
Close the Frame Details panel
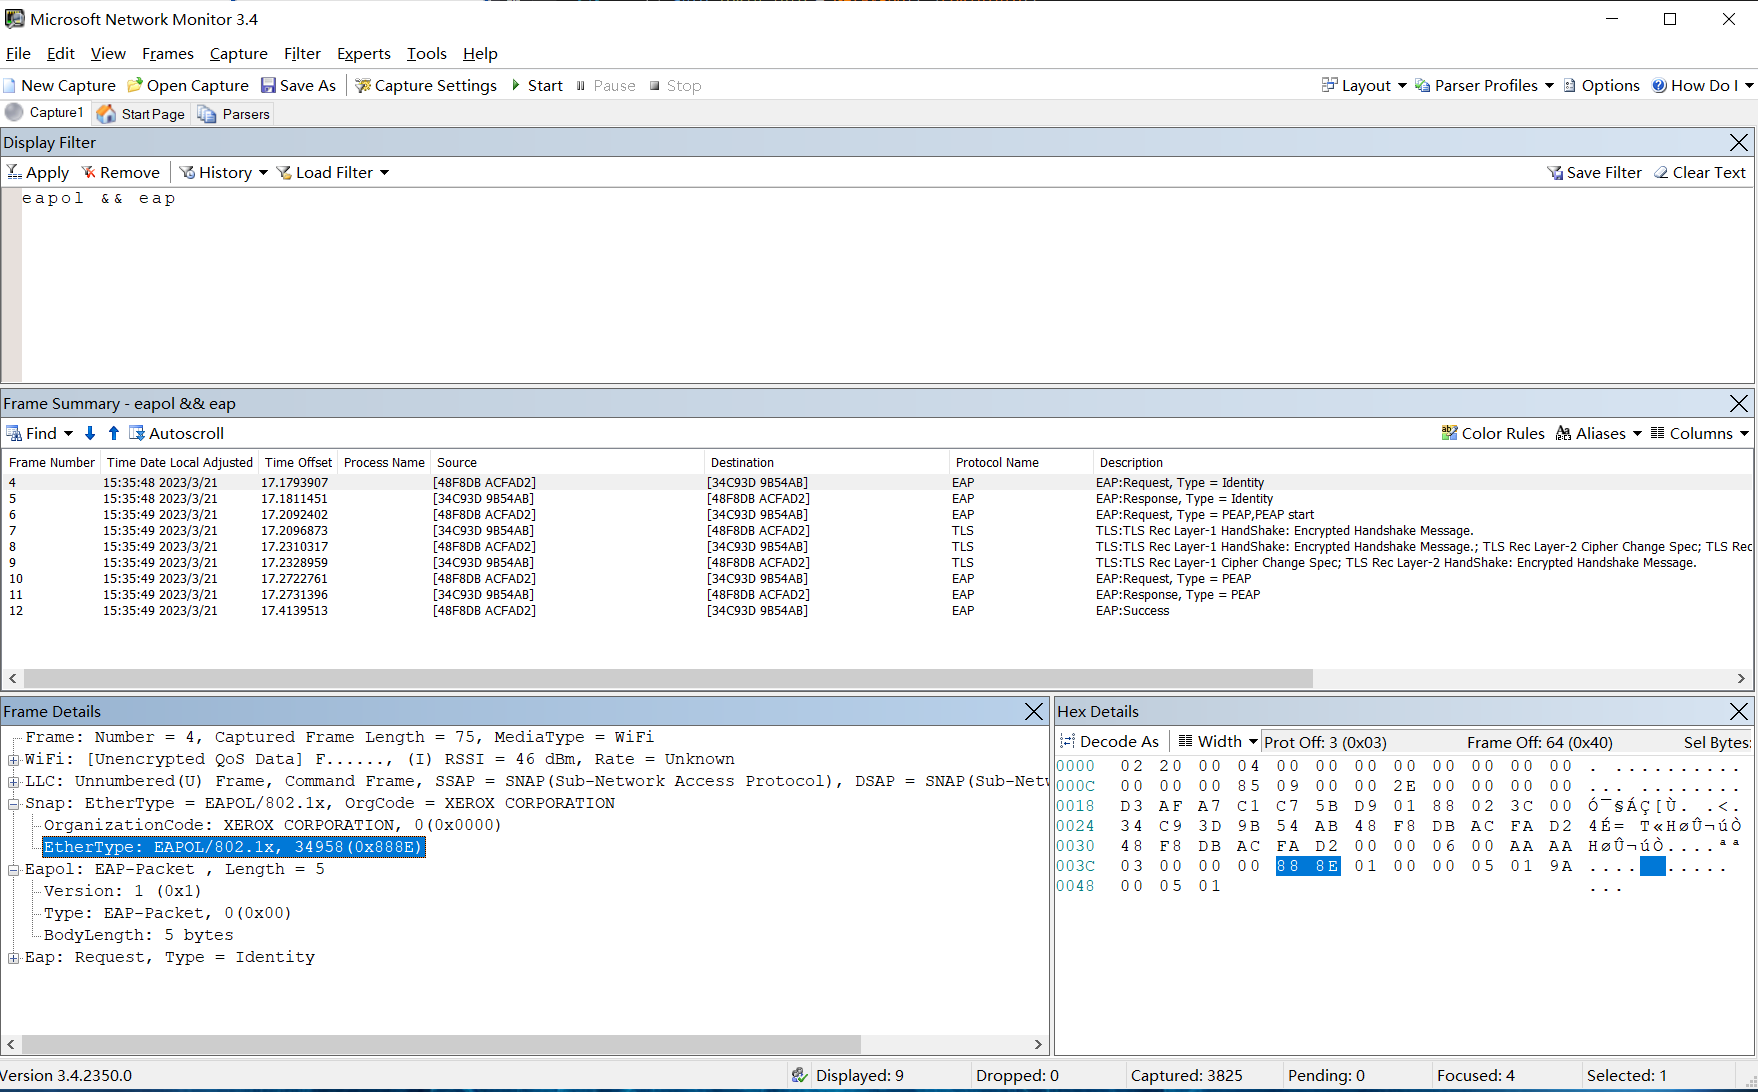click(1034, 712)
